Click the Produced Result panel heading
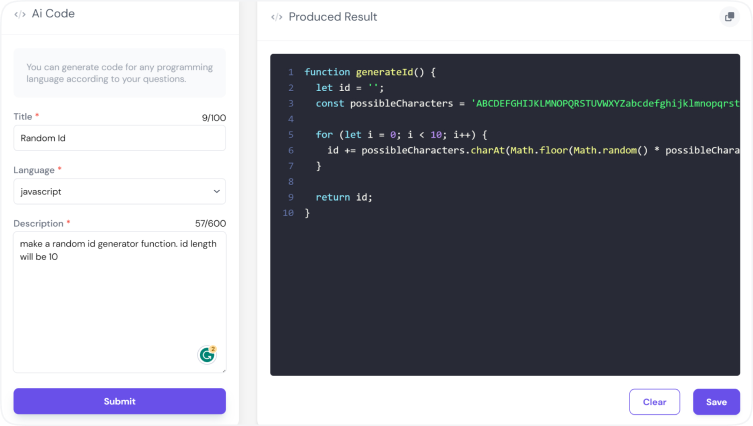This screenshot has height=426, width=753. click(x=333, y=17)
